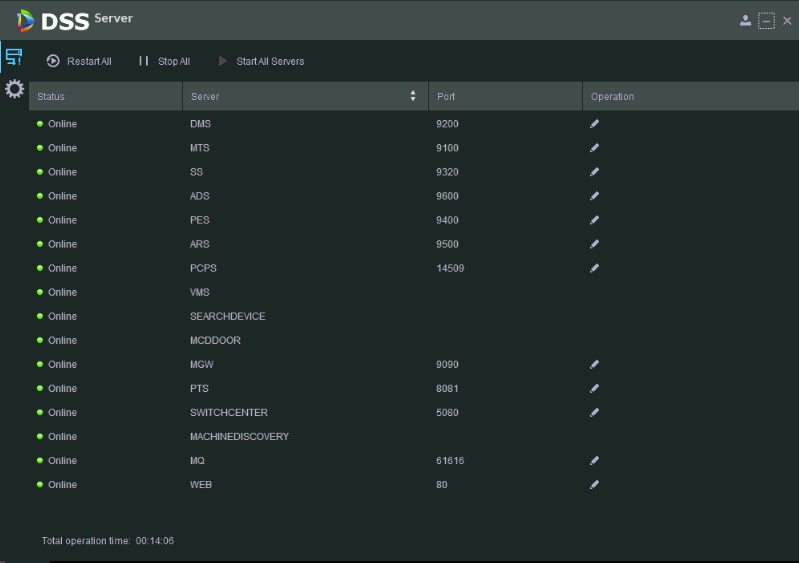Click the edit pencil for DMS server
The image size is (799, 563).
click(x=594, y=124)
